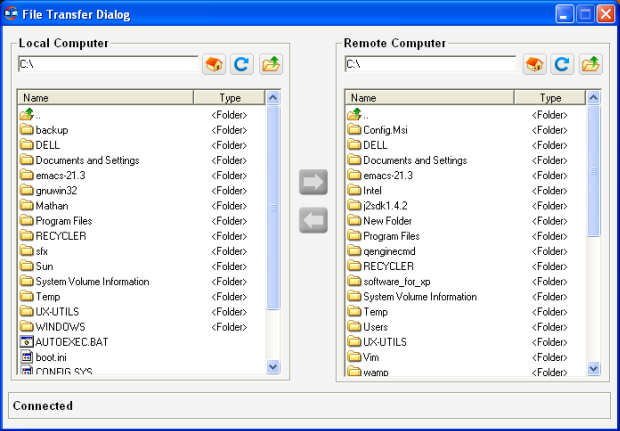The height and width of the screenshot is (431, 620).
Task: Send file to remote with right arrow
Action: point(313,182)
